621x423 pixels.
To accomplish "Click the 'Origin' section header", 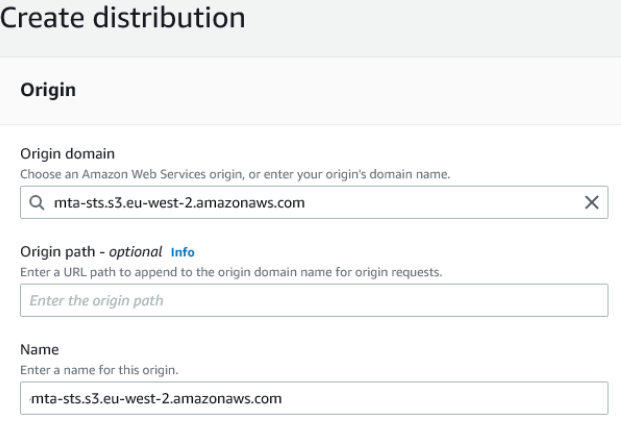I will point(48,90).
